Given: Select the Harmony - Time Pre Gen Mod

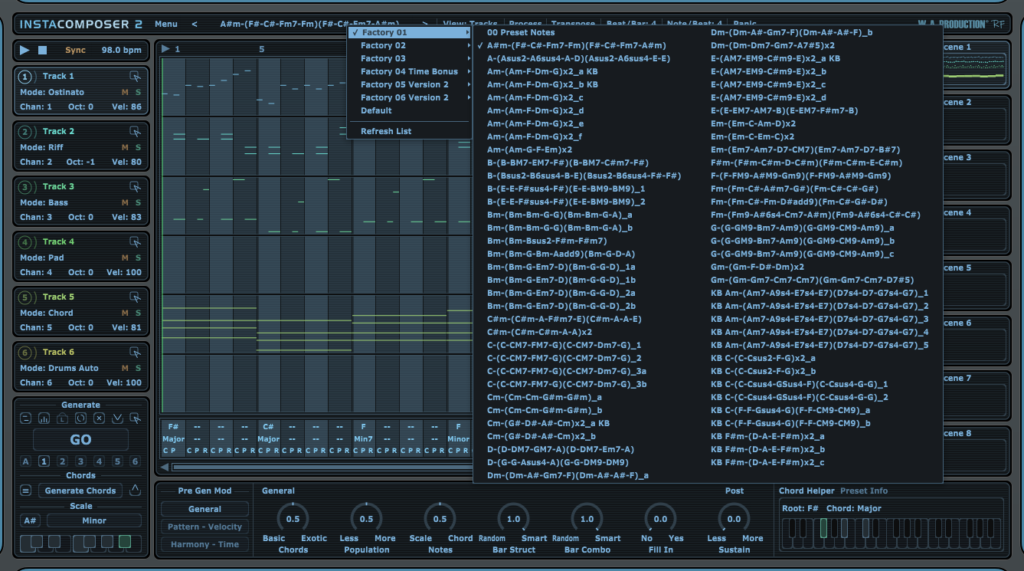Looking at the screenshot, I should point(204,545).
